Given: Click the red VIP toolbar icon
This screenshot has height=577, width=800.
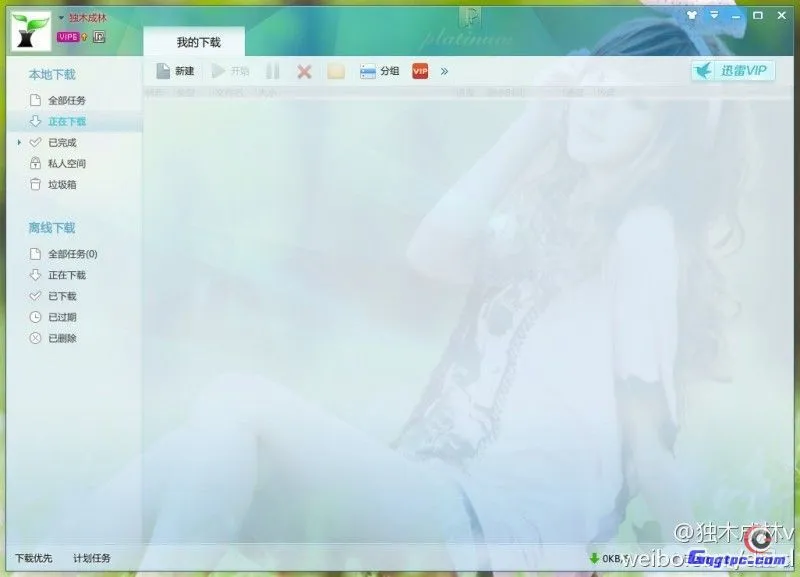Looking at the screenshot, I should [419, 71].
